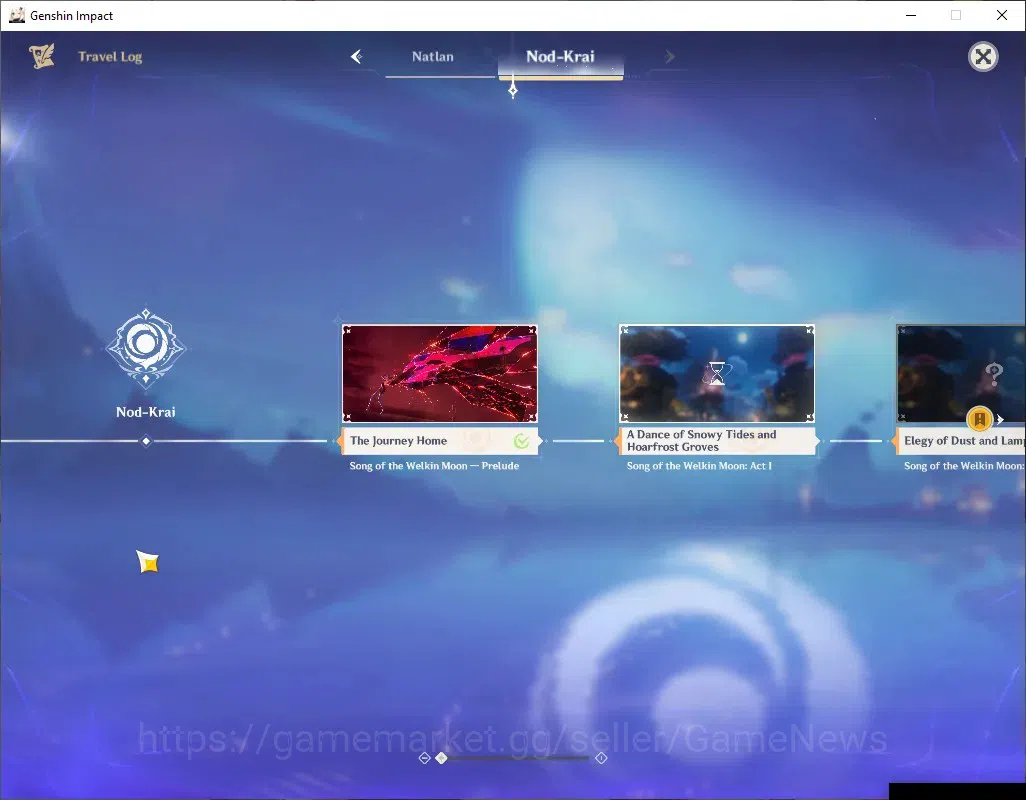Viewport: 1026px width, 800px height.
Task: Click the Nod-Krai region emblem icon
Action: [x=146, y=347]
